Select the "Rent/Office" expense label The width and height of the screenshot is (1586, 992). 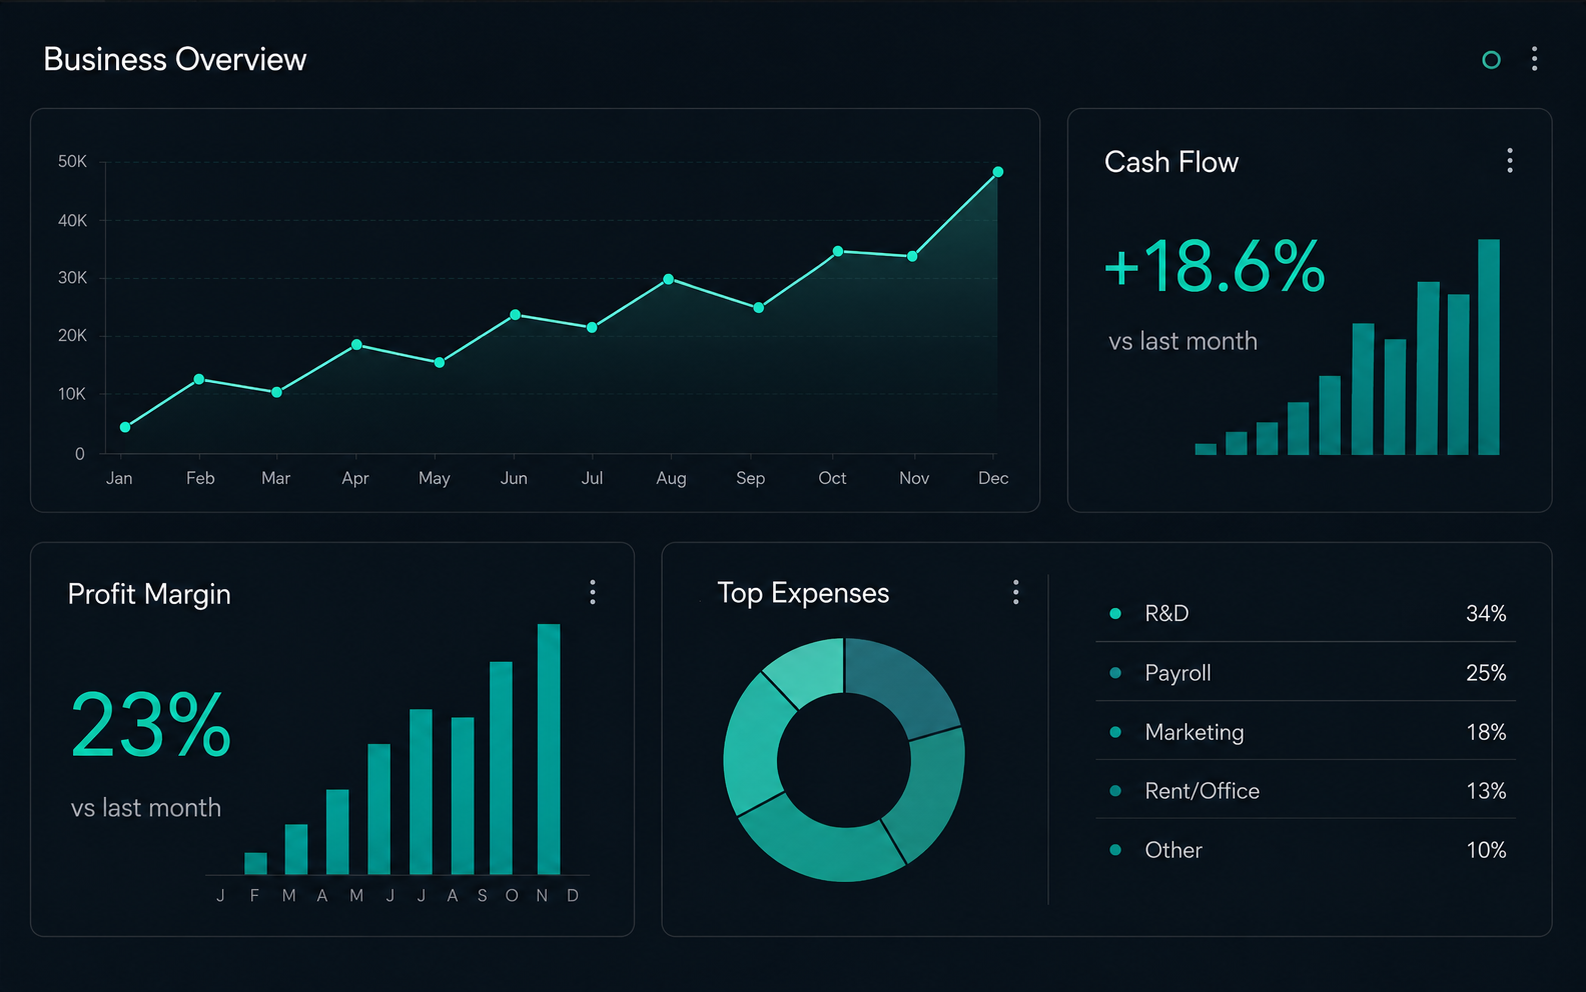[x=1202, y=791]
